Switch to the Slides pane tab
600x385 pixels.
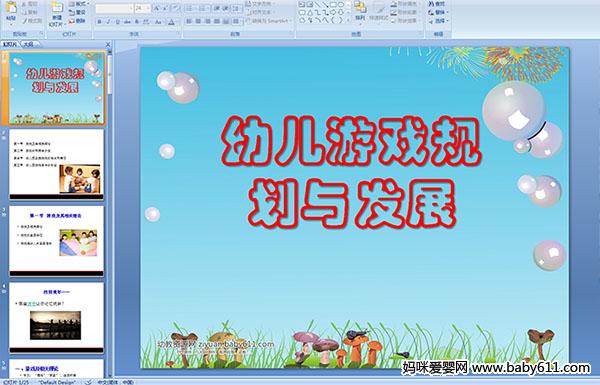tap(10, 44)
